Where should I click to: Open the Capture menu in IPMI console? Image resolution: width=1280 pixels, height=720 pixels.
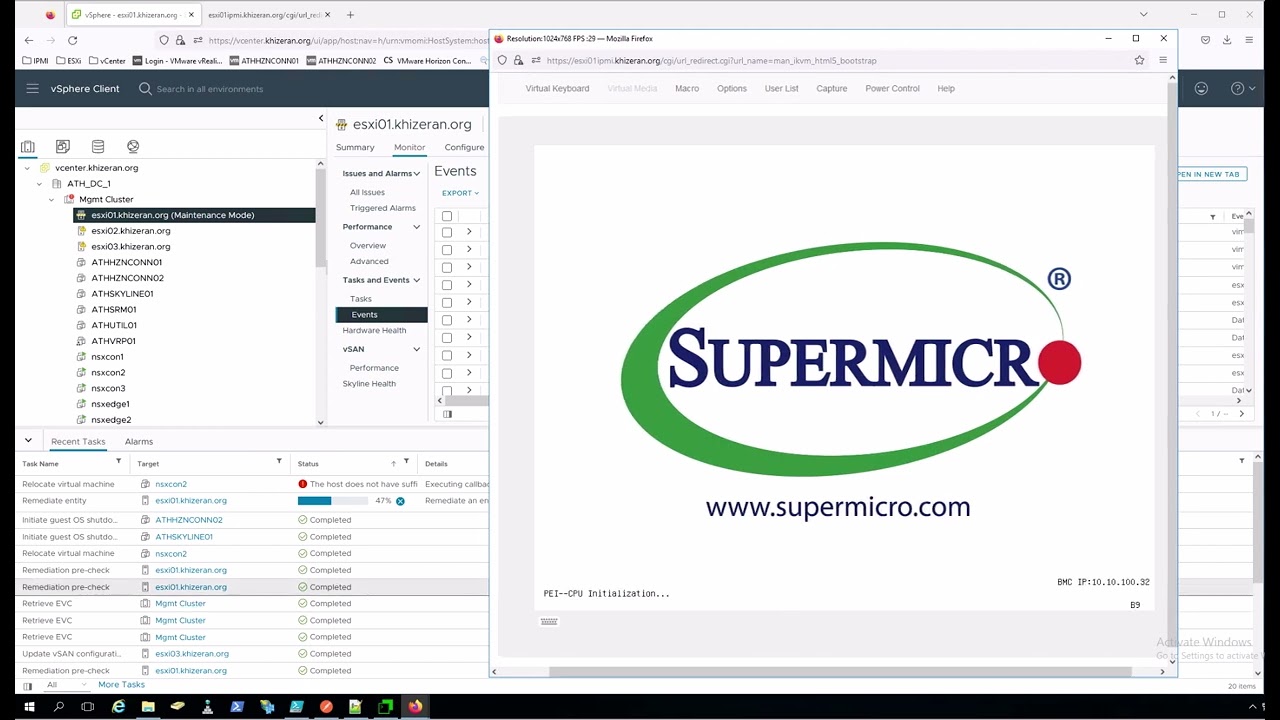click(831, 88)
